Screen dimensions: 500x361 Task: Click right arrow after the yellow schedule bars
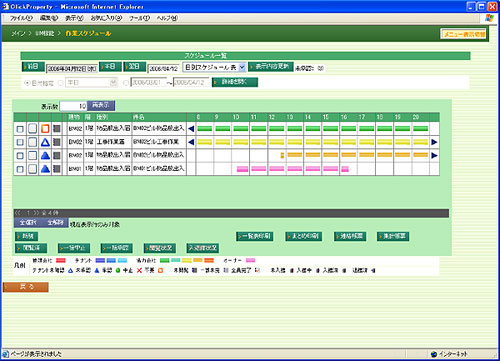pos(434,142)
